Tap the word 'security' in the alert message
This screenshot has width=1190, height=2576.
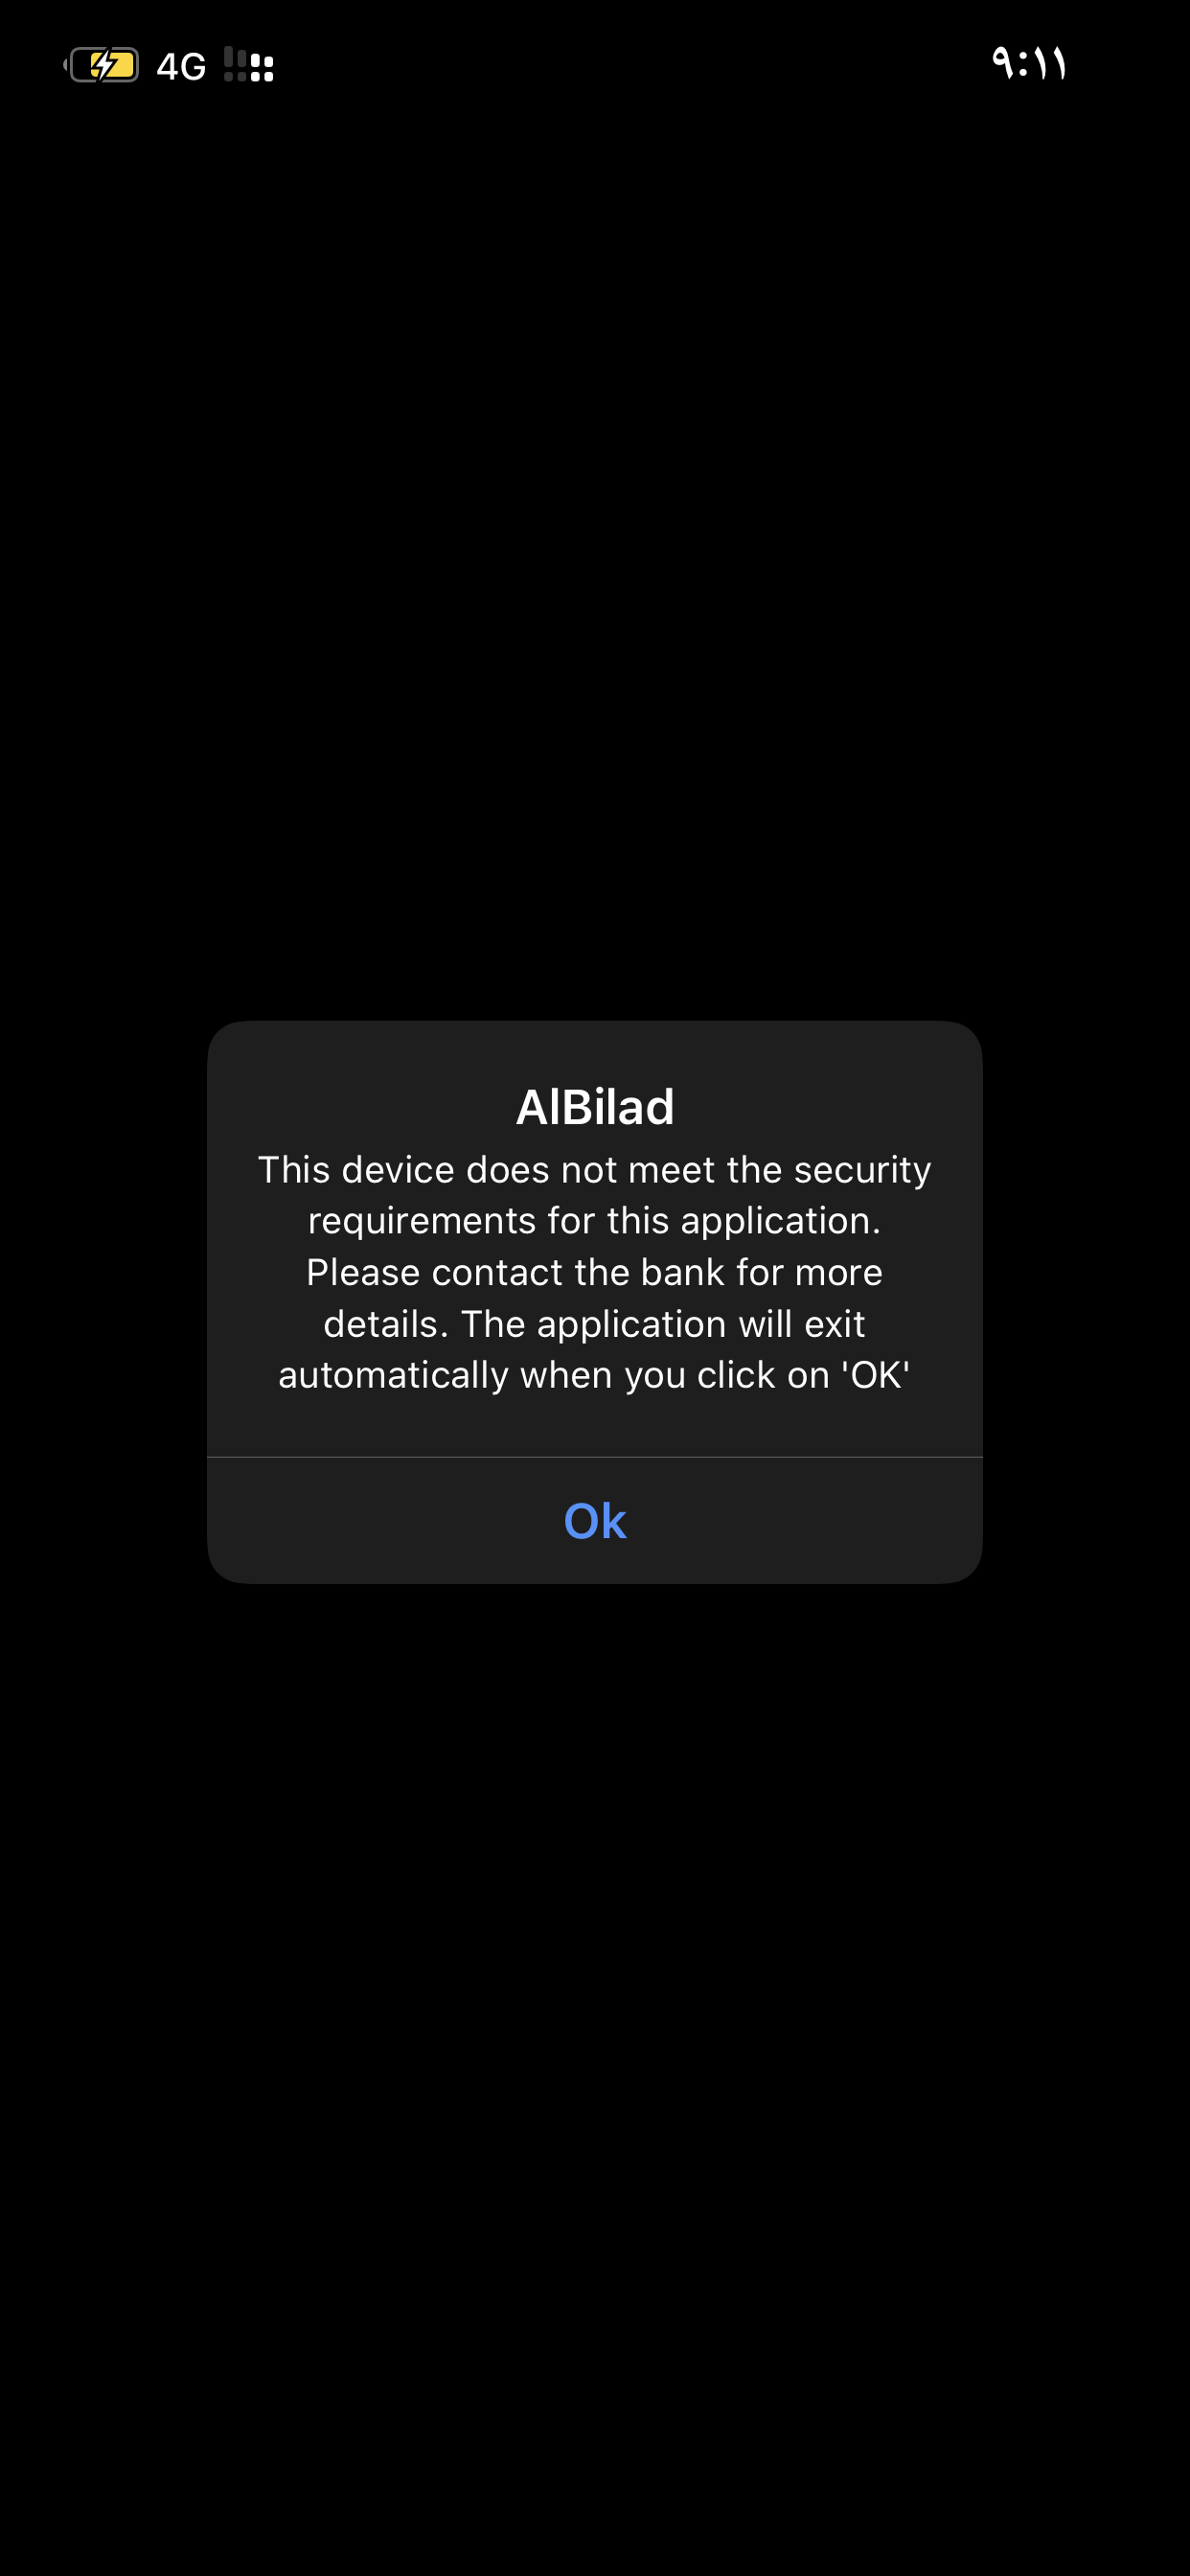tap(863, 1171)
